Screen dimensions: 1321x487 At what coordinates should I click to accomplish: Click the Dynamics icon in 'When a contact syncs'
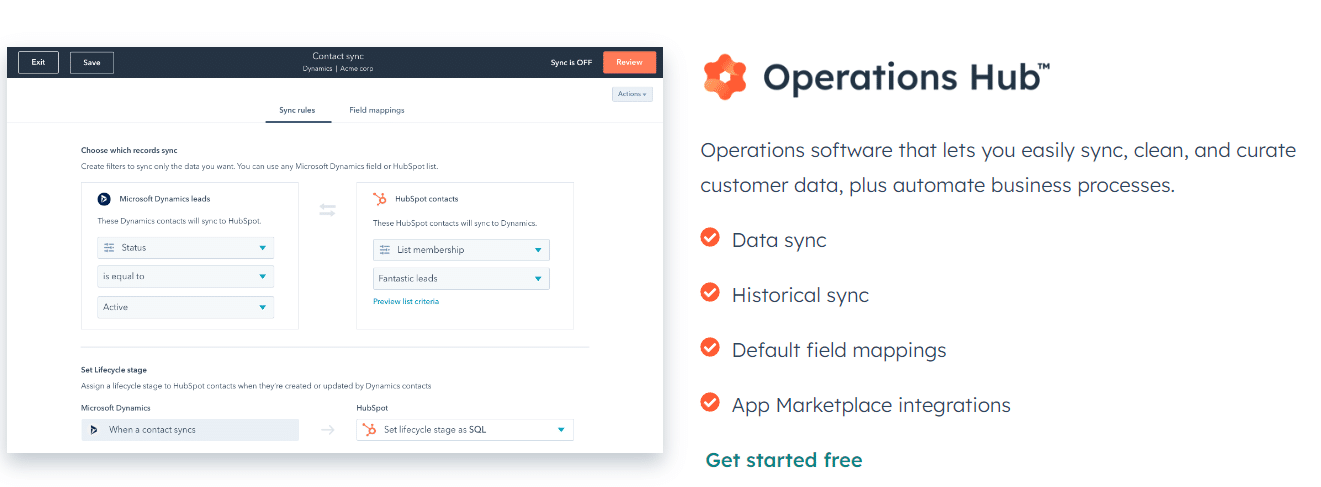click(94, 430)
